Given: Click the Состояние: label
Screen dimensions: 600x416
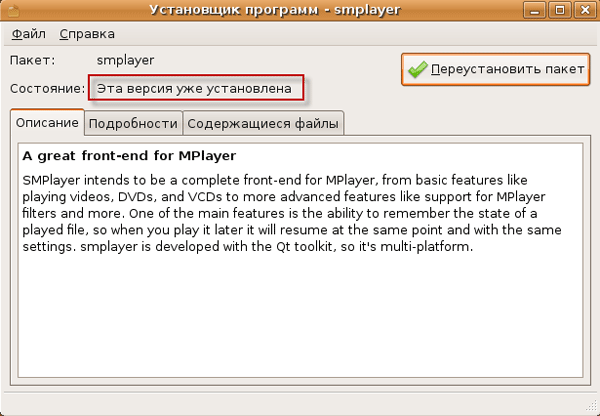Looking at the screenshot, I should coord(48,88).
